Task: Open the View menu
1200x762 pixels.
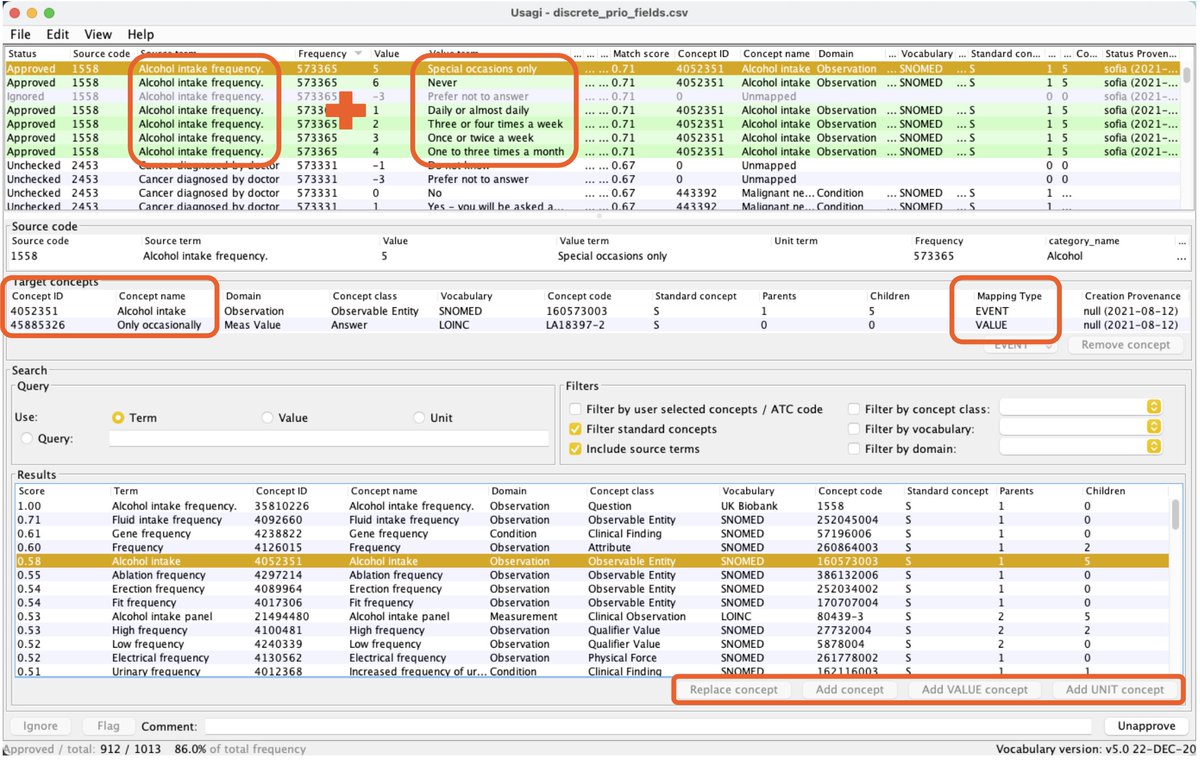Action: (96, 33)
